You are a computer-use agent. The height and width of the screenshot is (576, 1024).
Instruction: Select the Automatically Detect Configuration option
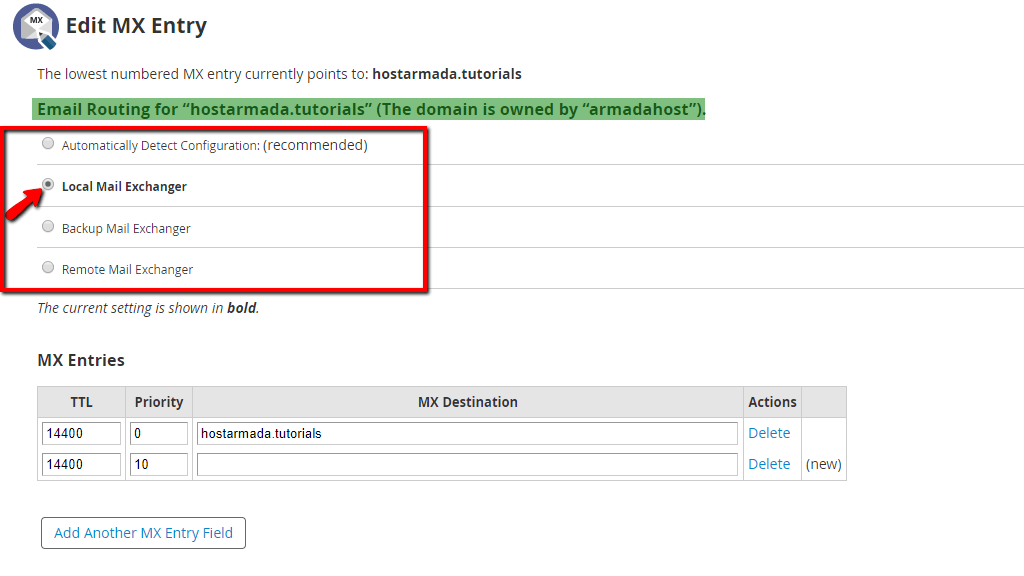[x=48, y=143]
